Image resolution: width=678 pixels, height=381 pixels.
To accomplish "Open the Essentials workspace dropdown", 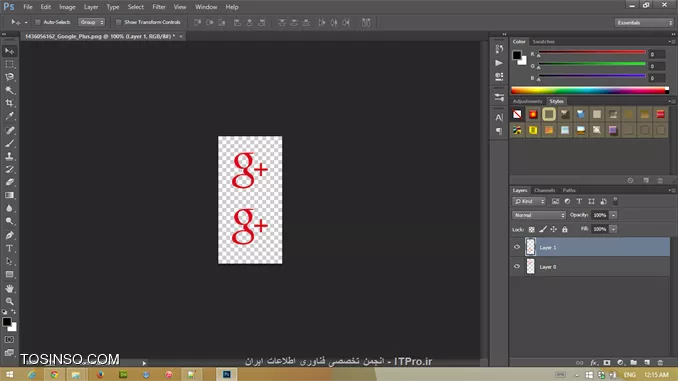I will [x=644, y=22].
